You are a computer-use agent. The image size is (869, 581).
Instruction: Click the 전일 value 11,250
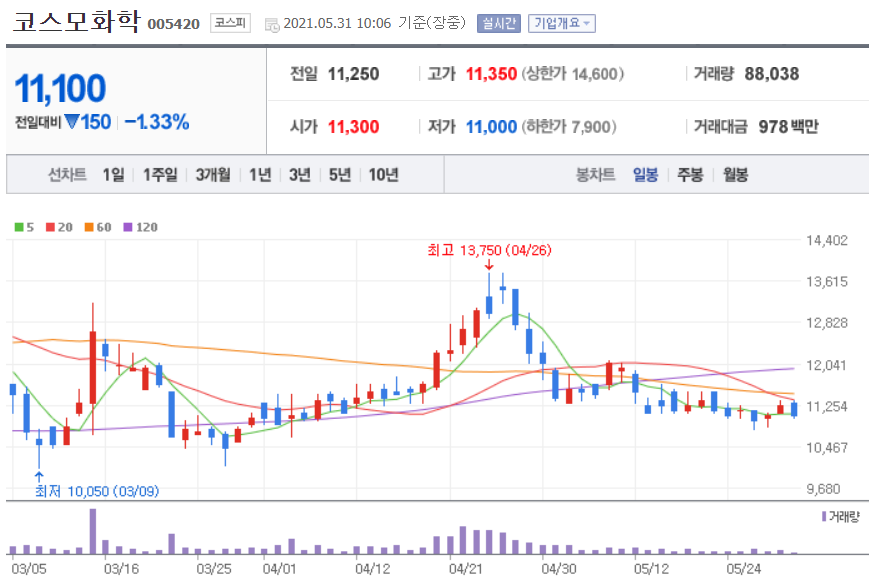point(353,74)
